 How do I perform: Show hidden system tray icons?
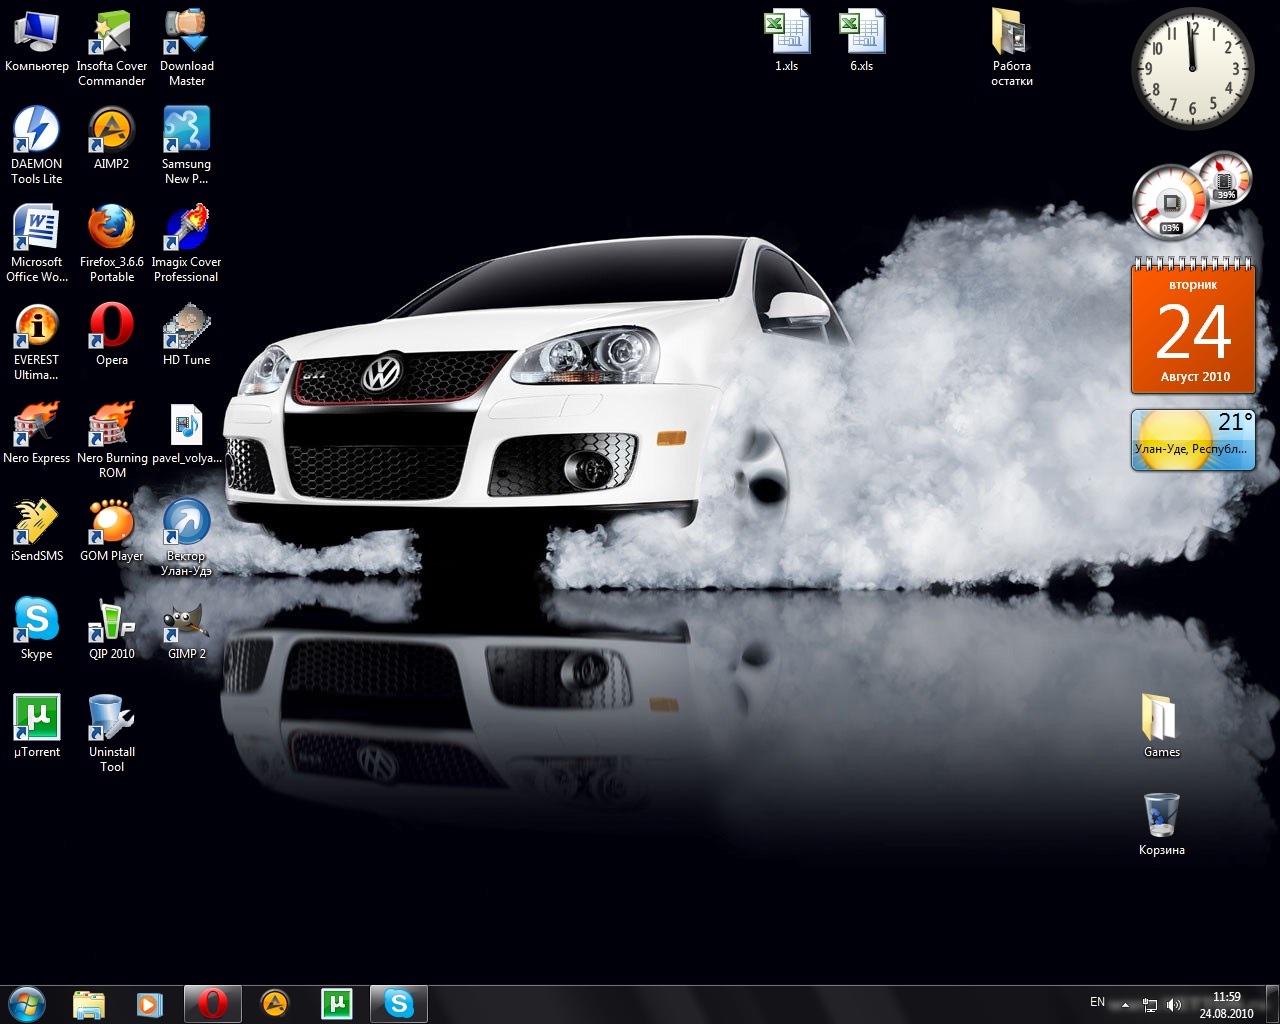click(x=1125, y=1005)
